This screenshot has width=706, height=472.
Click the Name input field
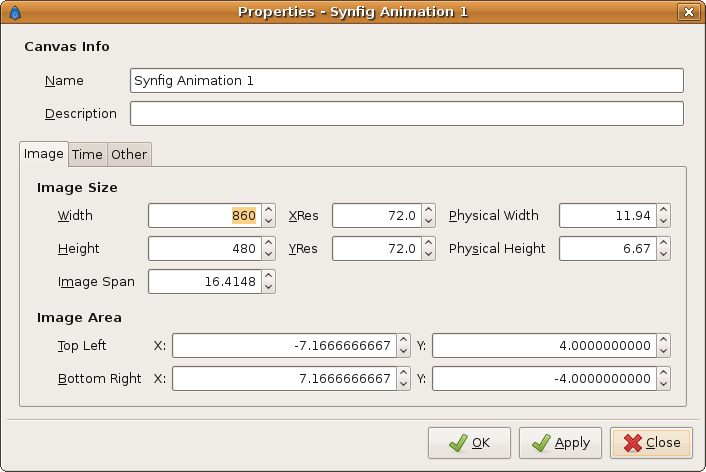[x=407, y=81]
